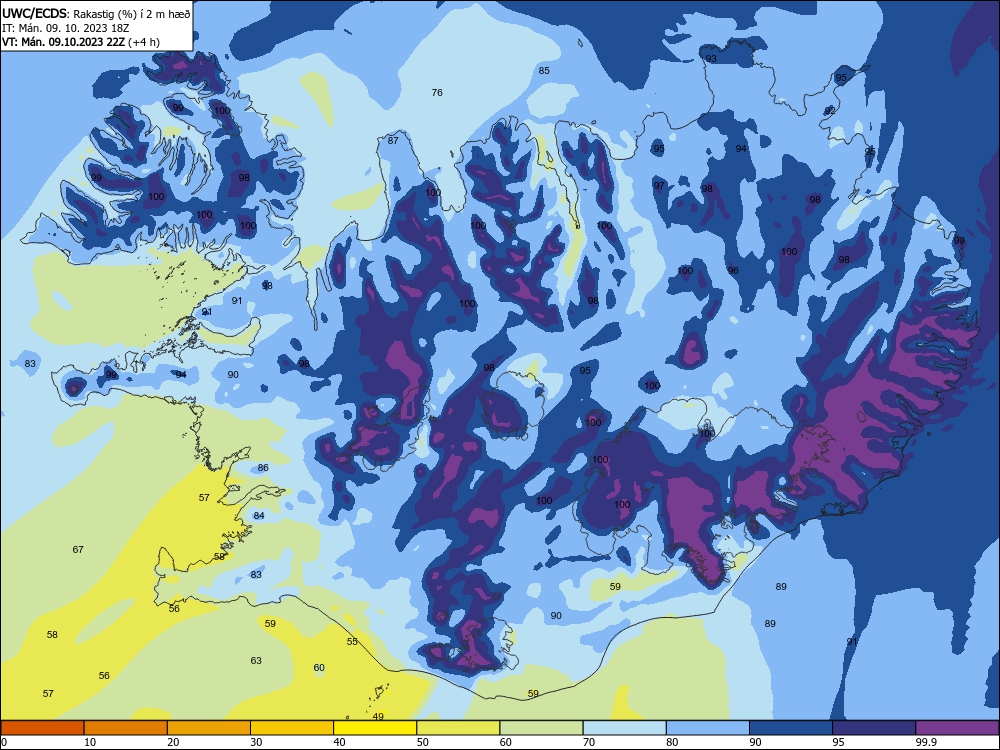
Task: Click the 85 humidity value over the northern sea
Action: 544,71
